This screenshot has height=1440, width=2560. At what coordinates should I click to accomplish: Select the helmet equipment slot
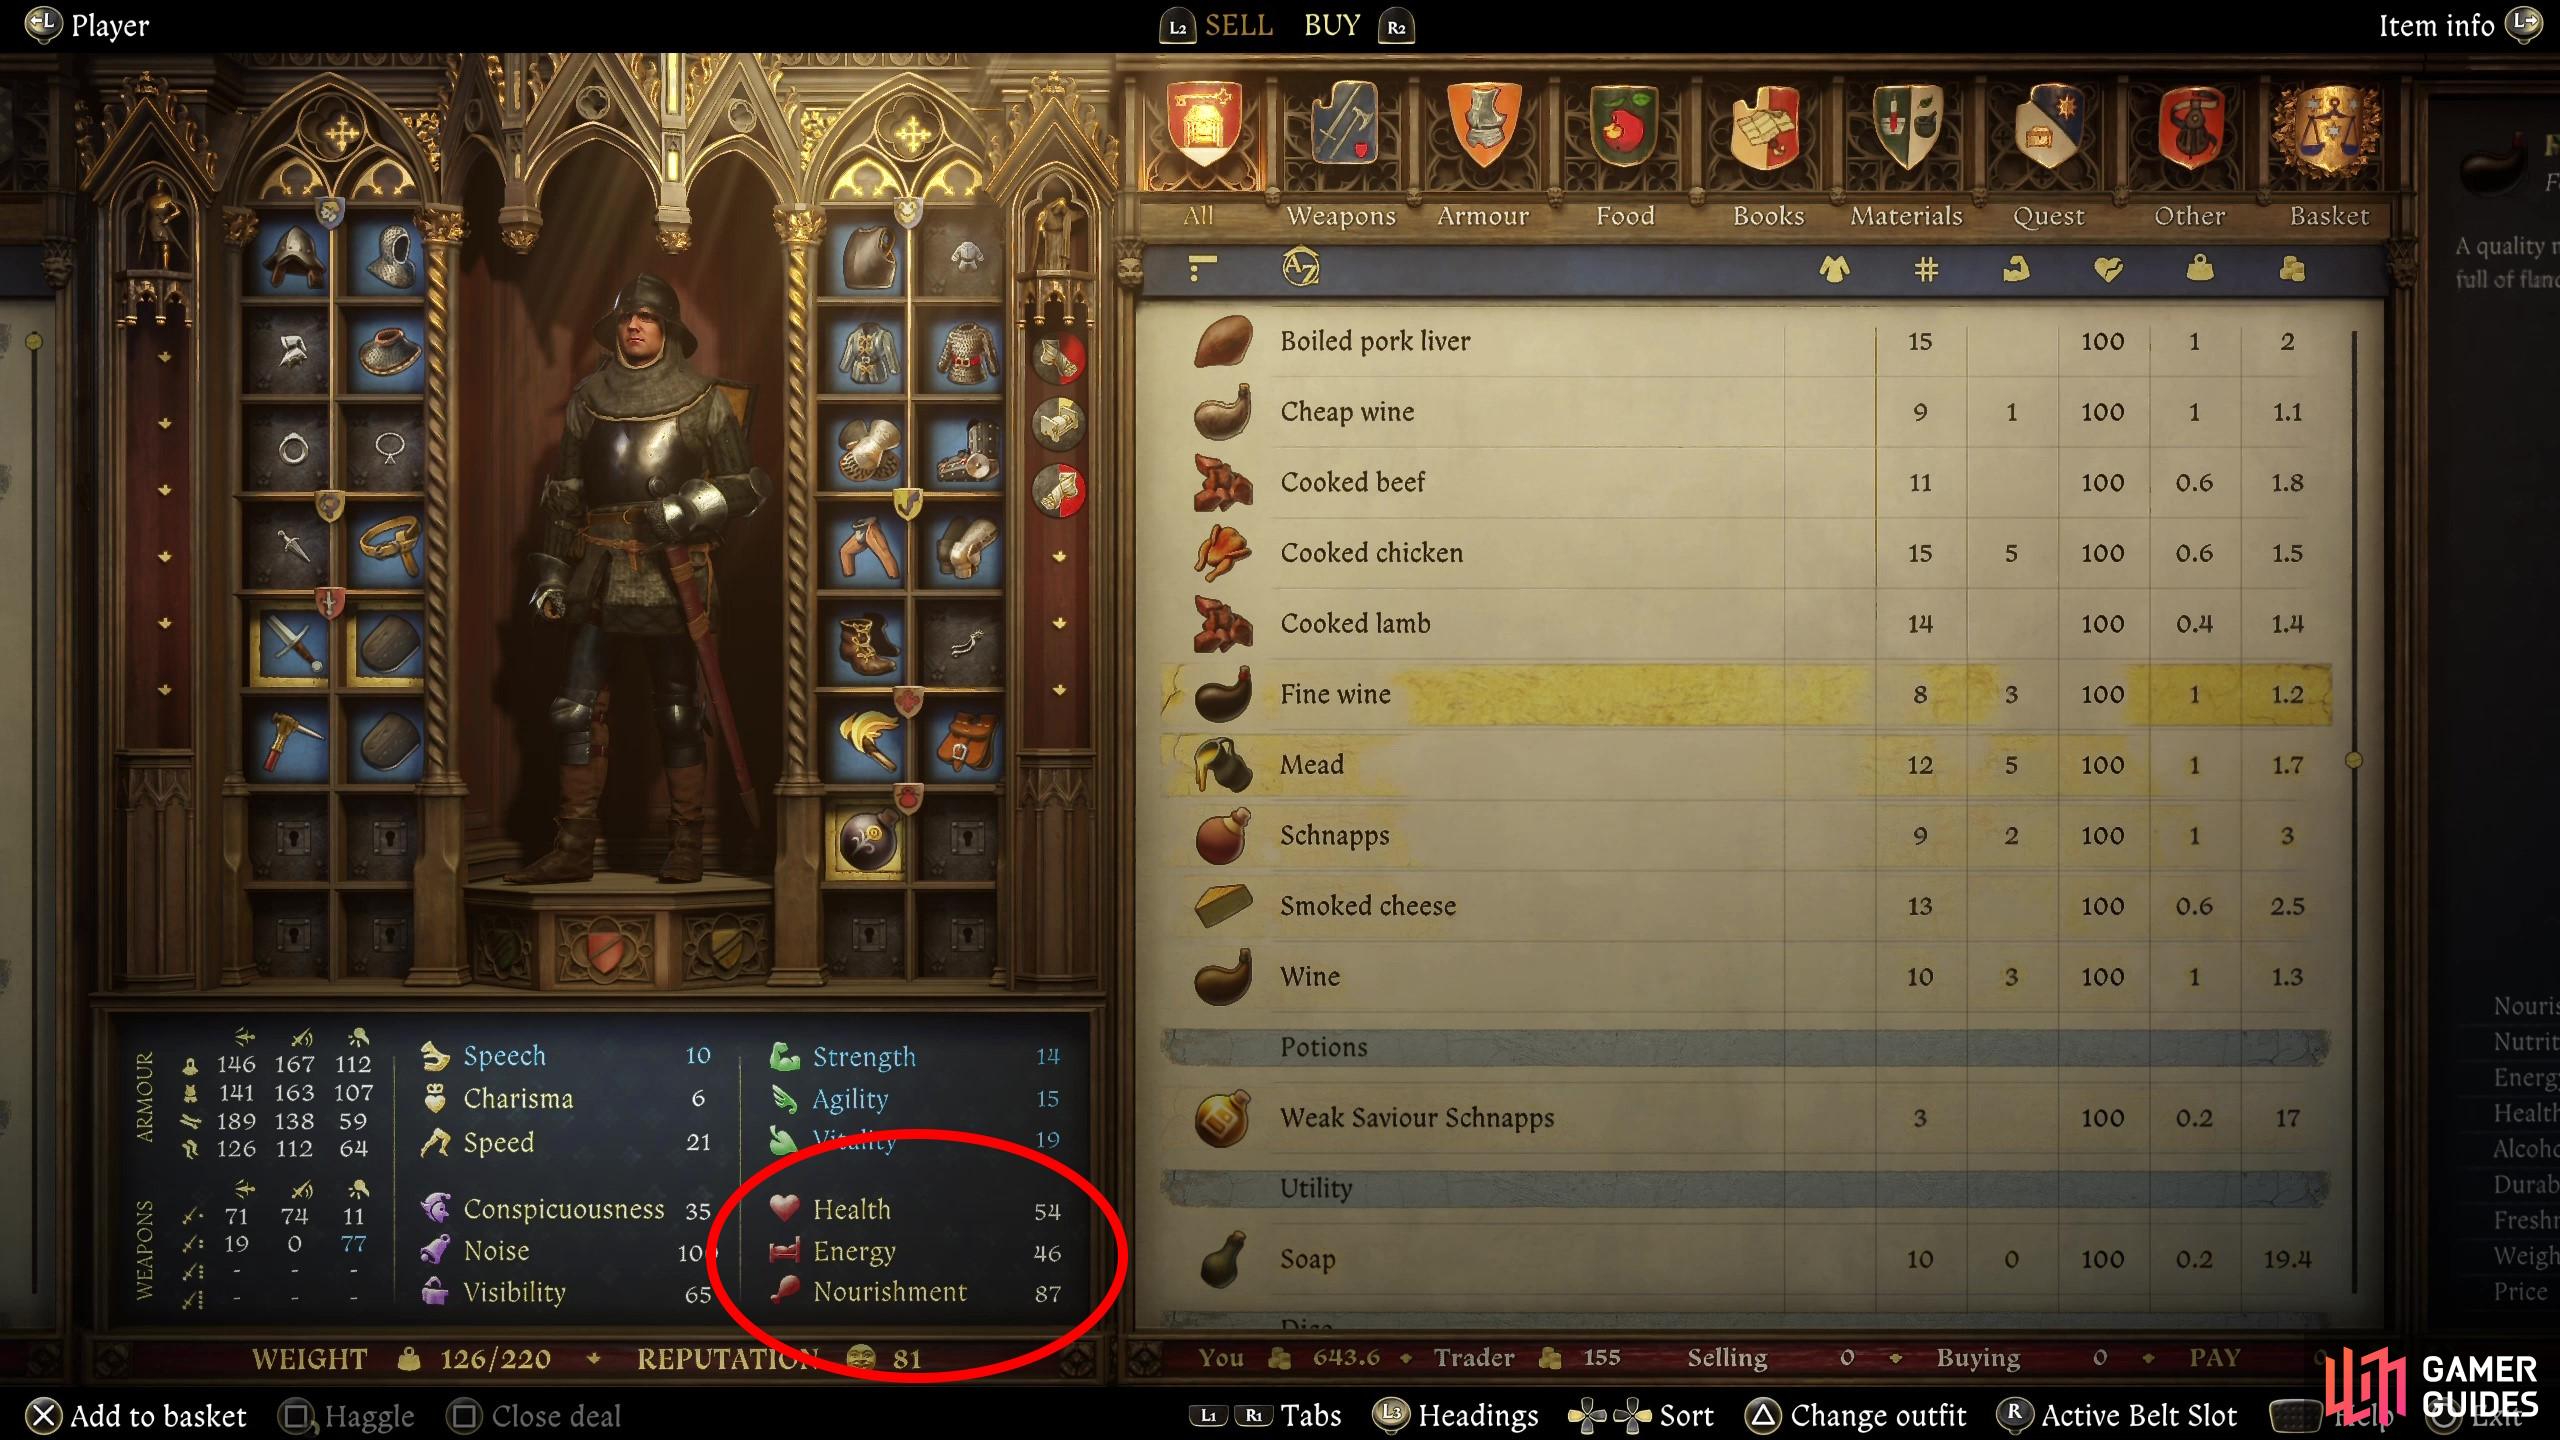coord(293,255)
